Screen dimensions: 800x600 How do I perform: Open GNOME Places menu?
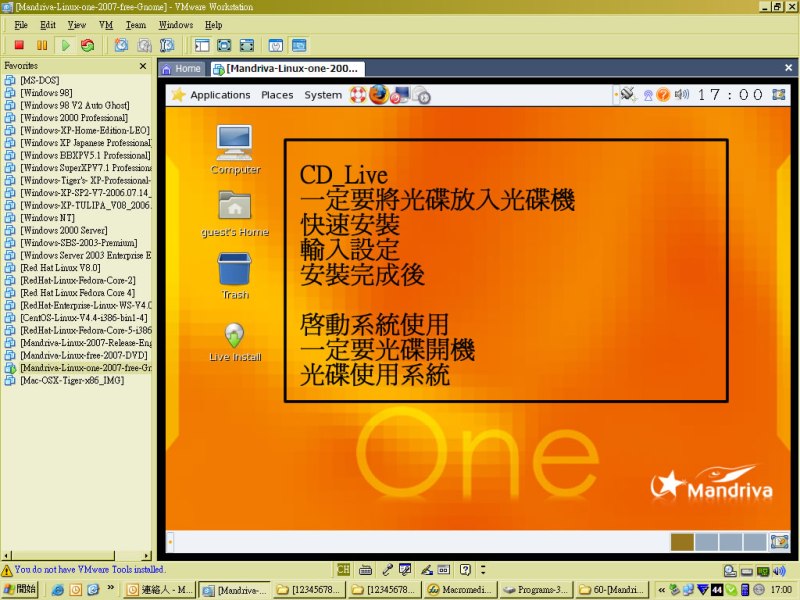click(x=277, y=95)
